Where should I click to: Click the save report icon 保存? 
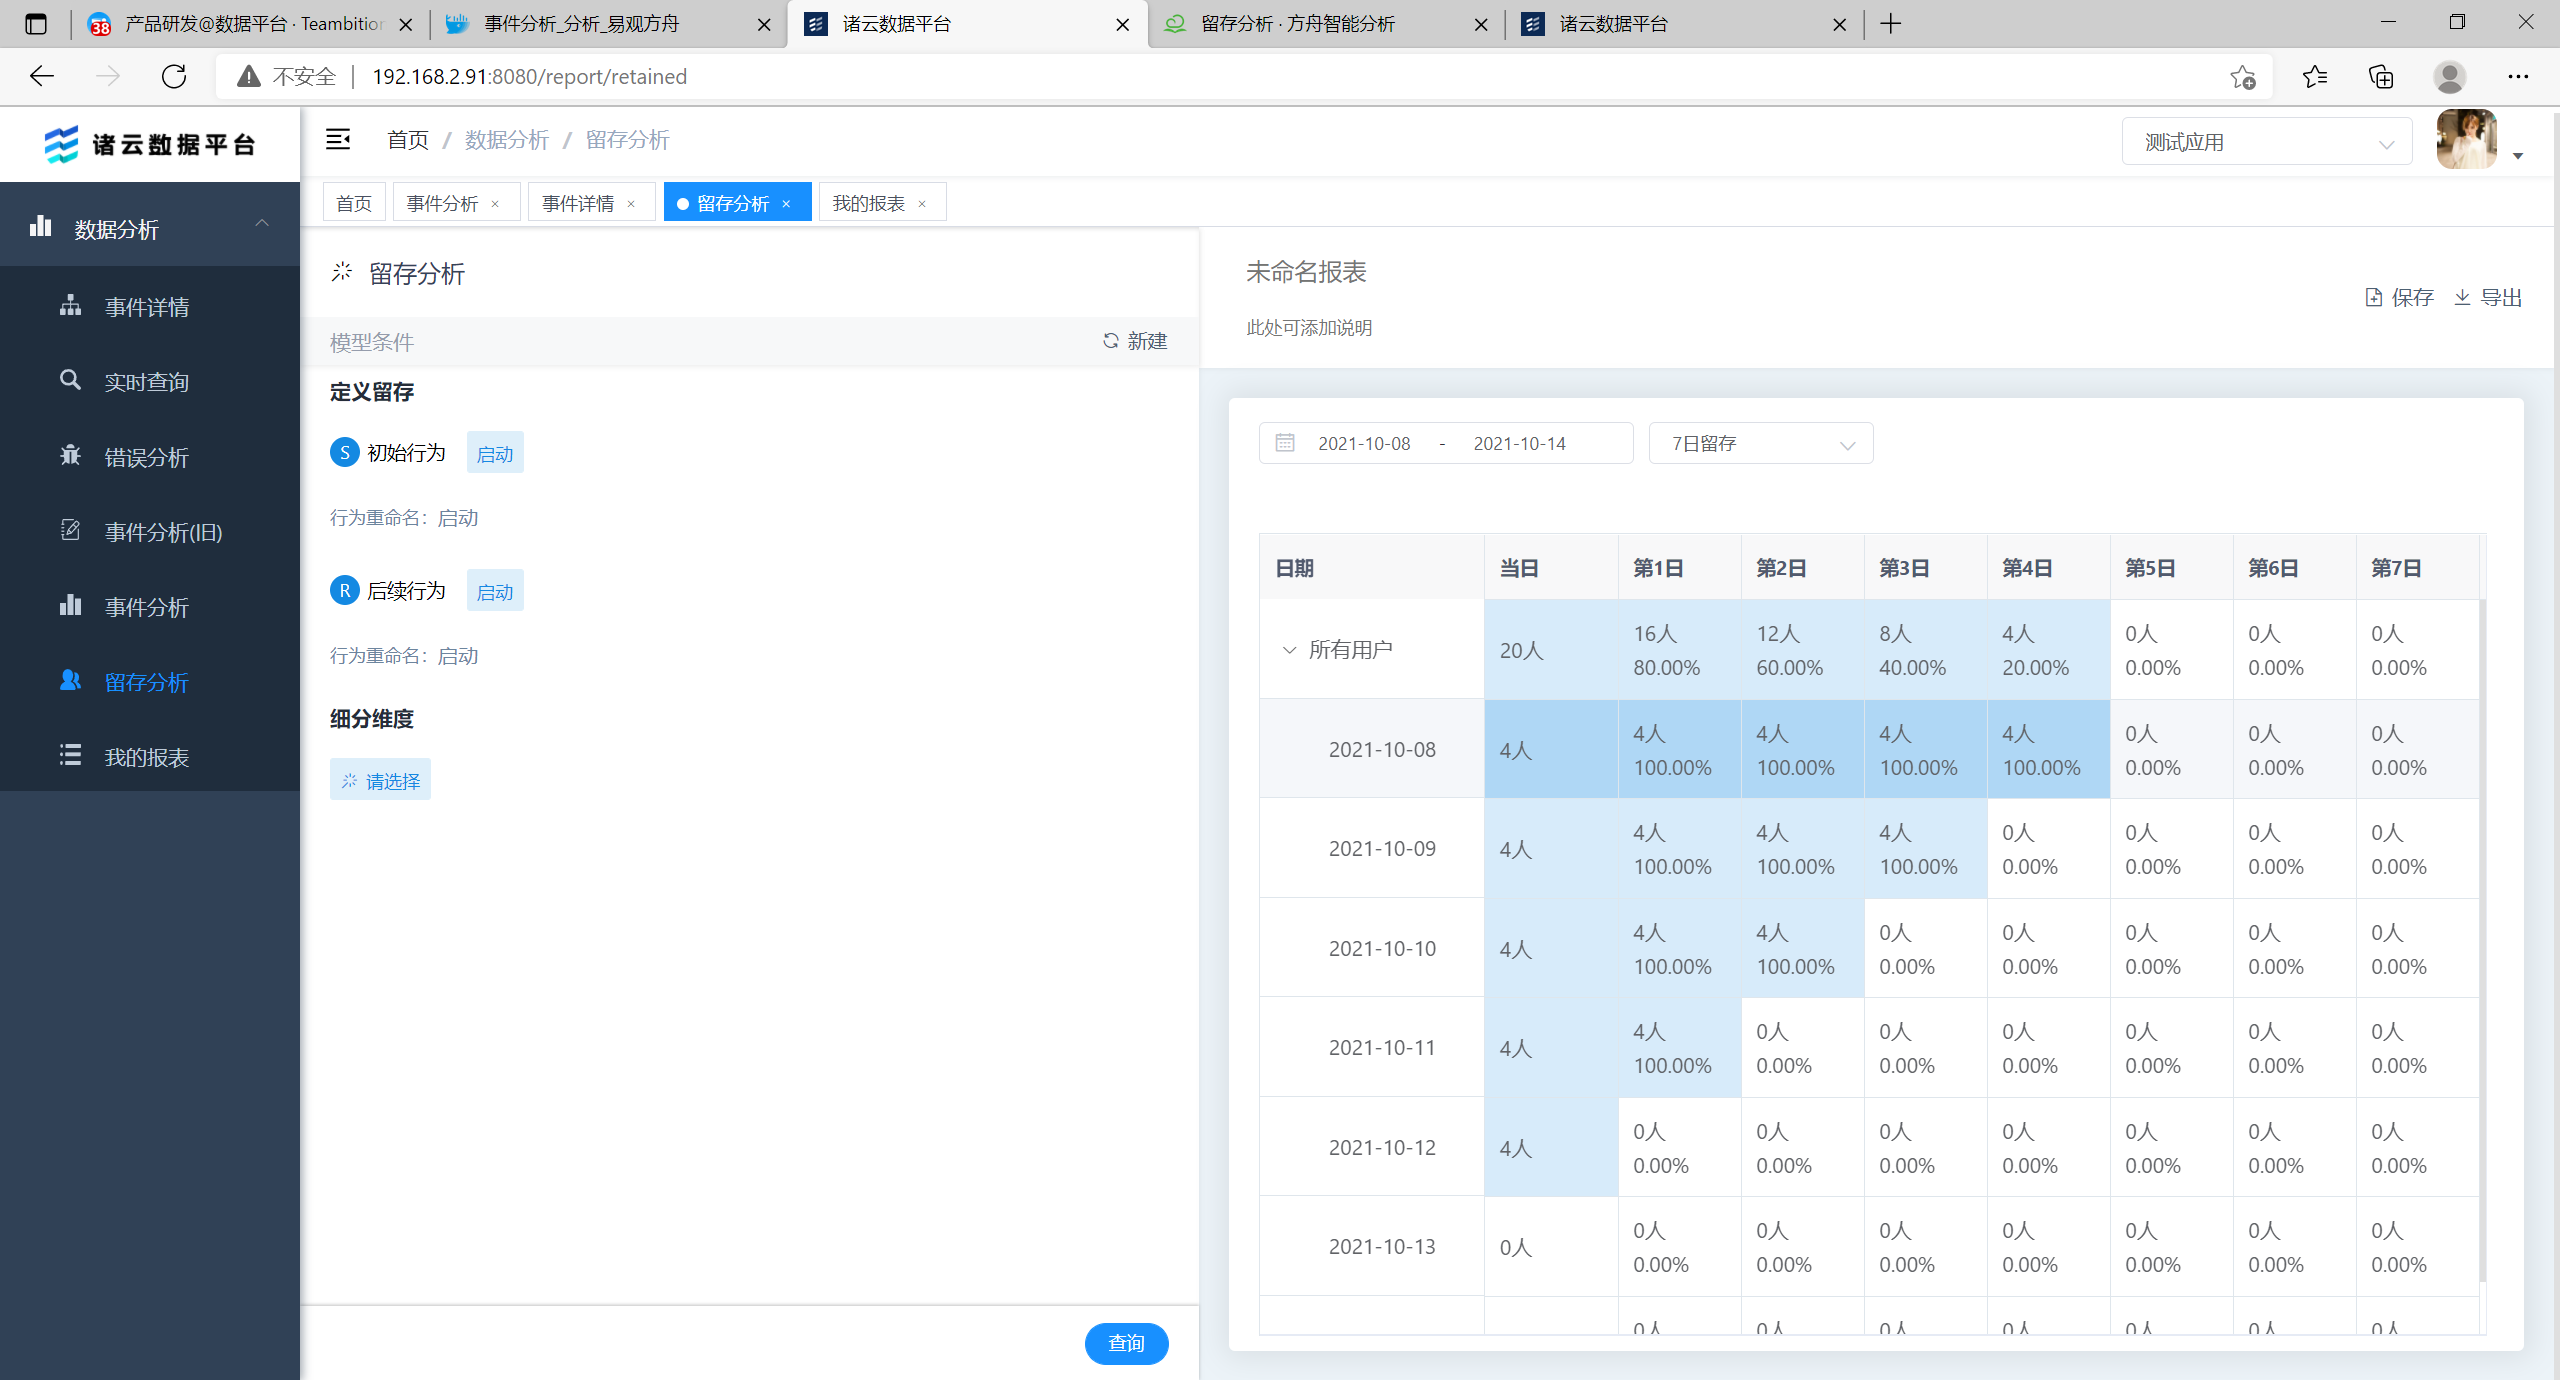click(2398, 297)
